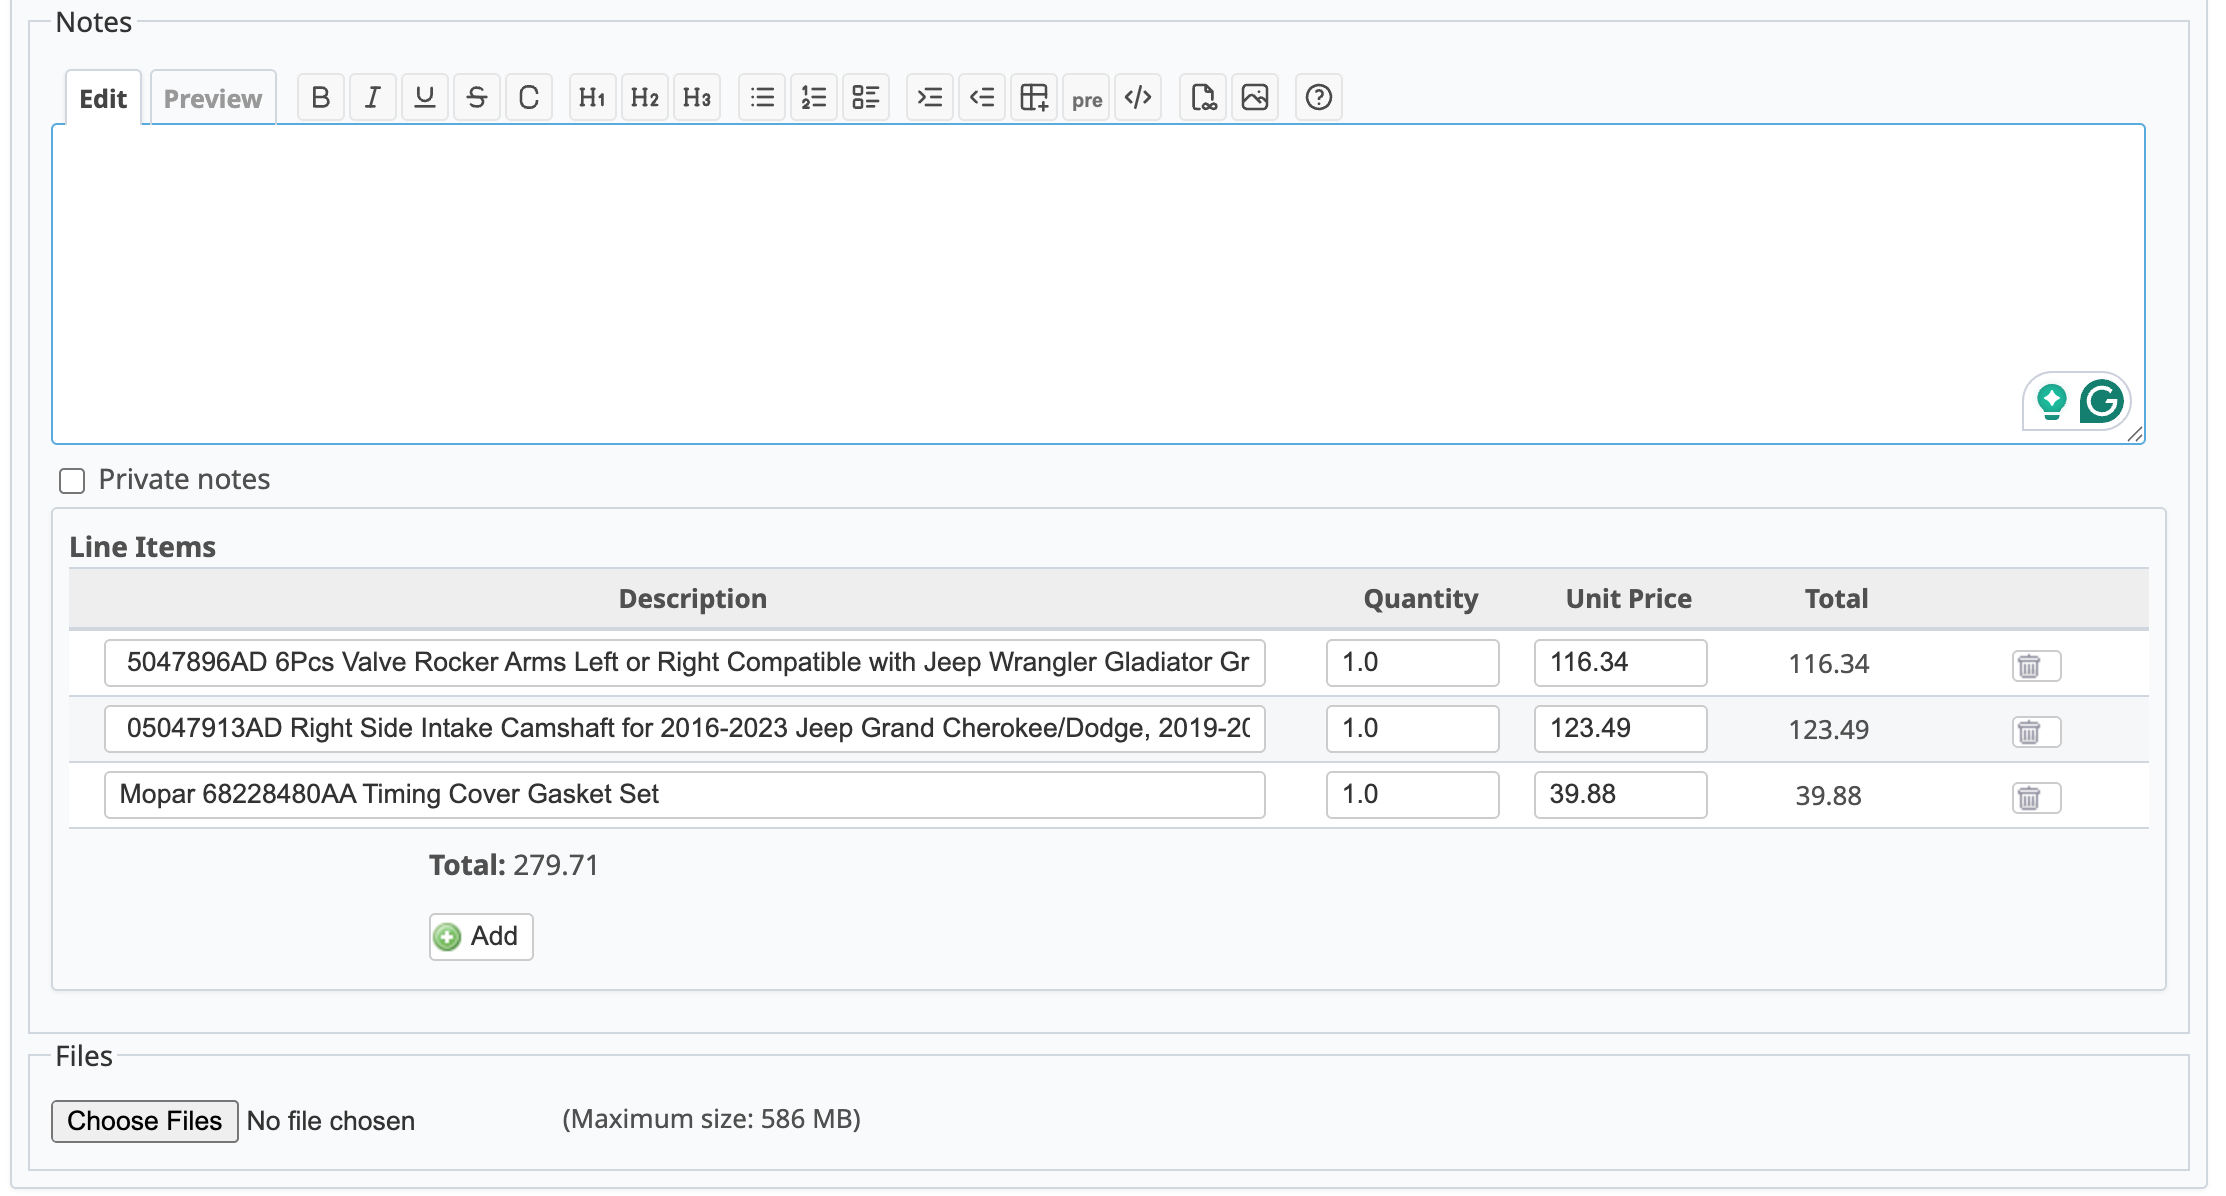Enable the Private notes checkbox
2226x1196 pixels.
click(x=72, y=481)
